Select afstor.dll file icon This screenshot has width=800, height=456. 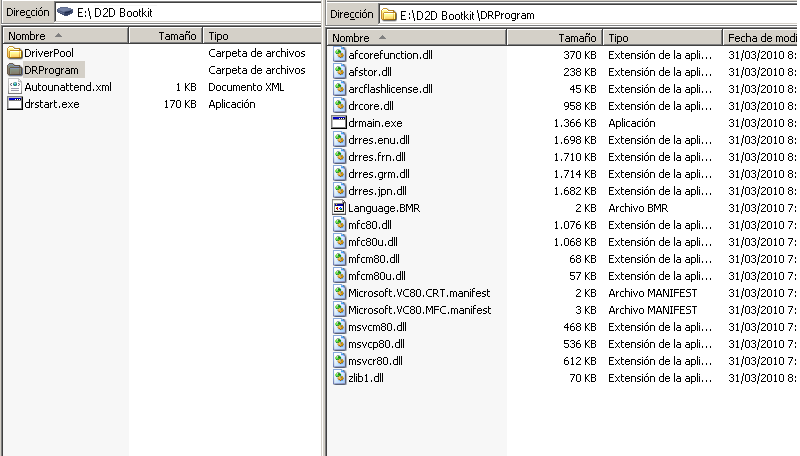pyautogui.click(x=339, y=72)
